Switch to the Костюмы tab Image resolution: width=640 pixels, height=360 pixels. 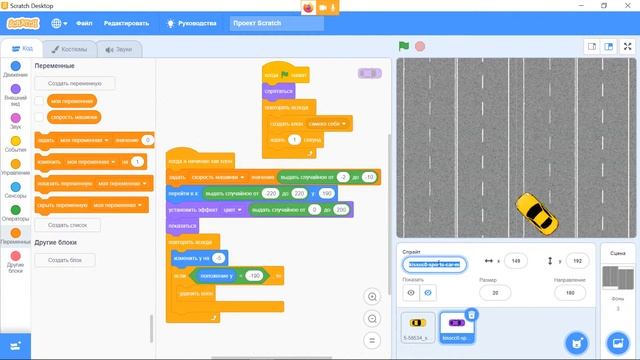click(70, 49)
